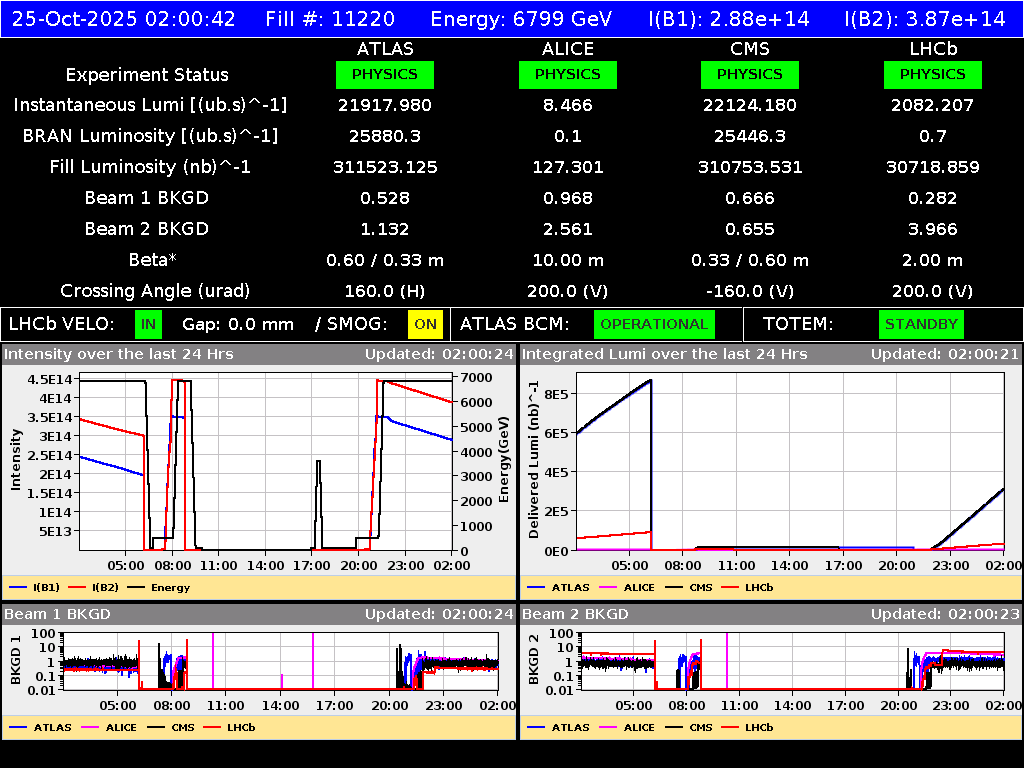Screen dimensions: 1024x768
Task: Click the ATLAS PHYSICS status indicator
Action: tap(385, 74)
